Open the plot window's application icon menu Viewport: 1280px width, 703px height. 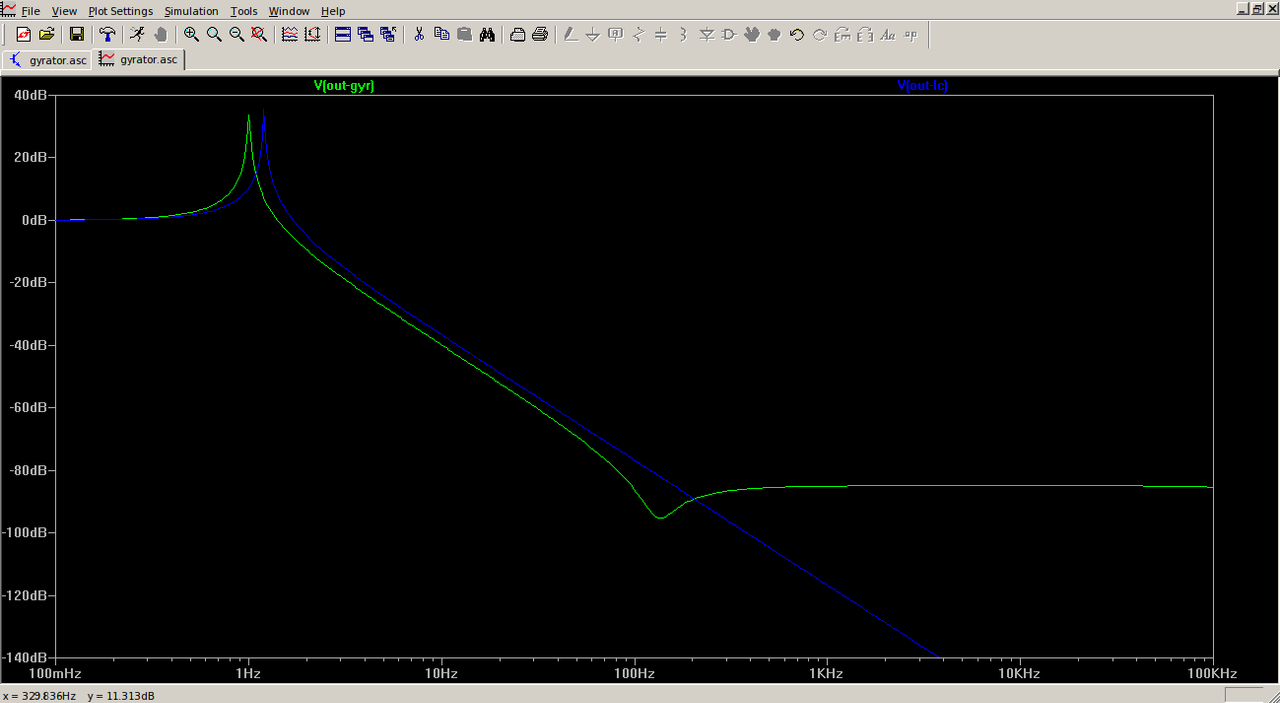[x=7, y=11]
